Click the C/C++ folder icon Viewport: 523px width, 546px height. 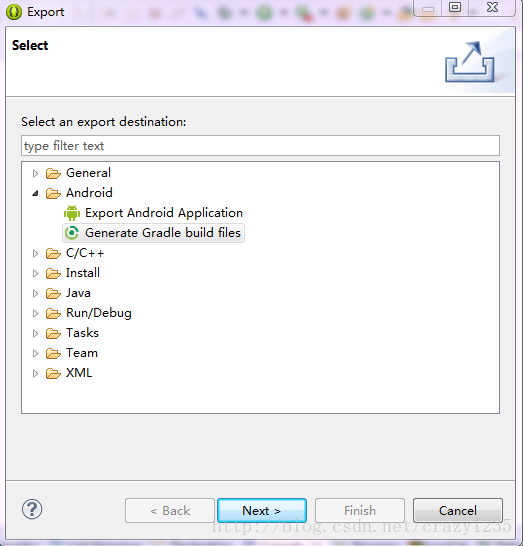(x=53, y=254)
